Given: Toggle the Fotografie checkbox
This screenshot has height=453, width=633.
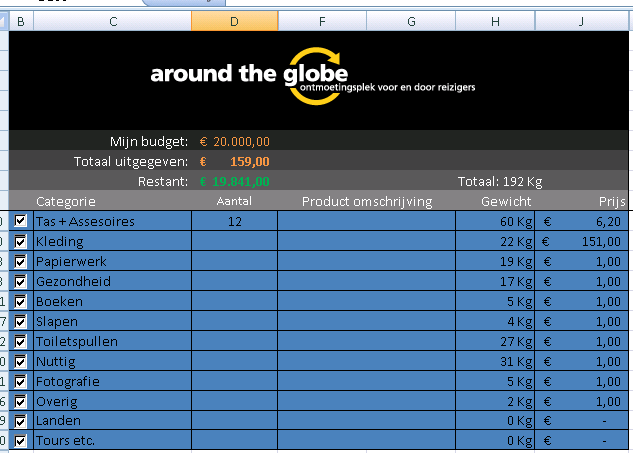Looking at the screenshot, I should [x=20, y=382].
